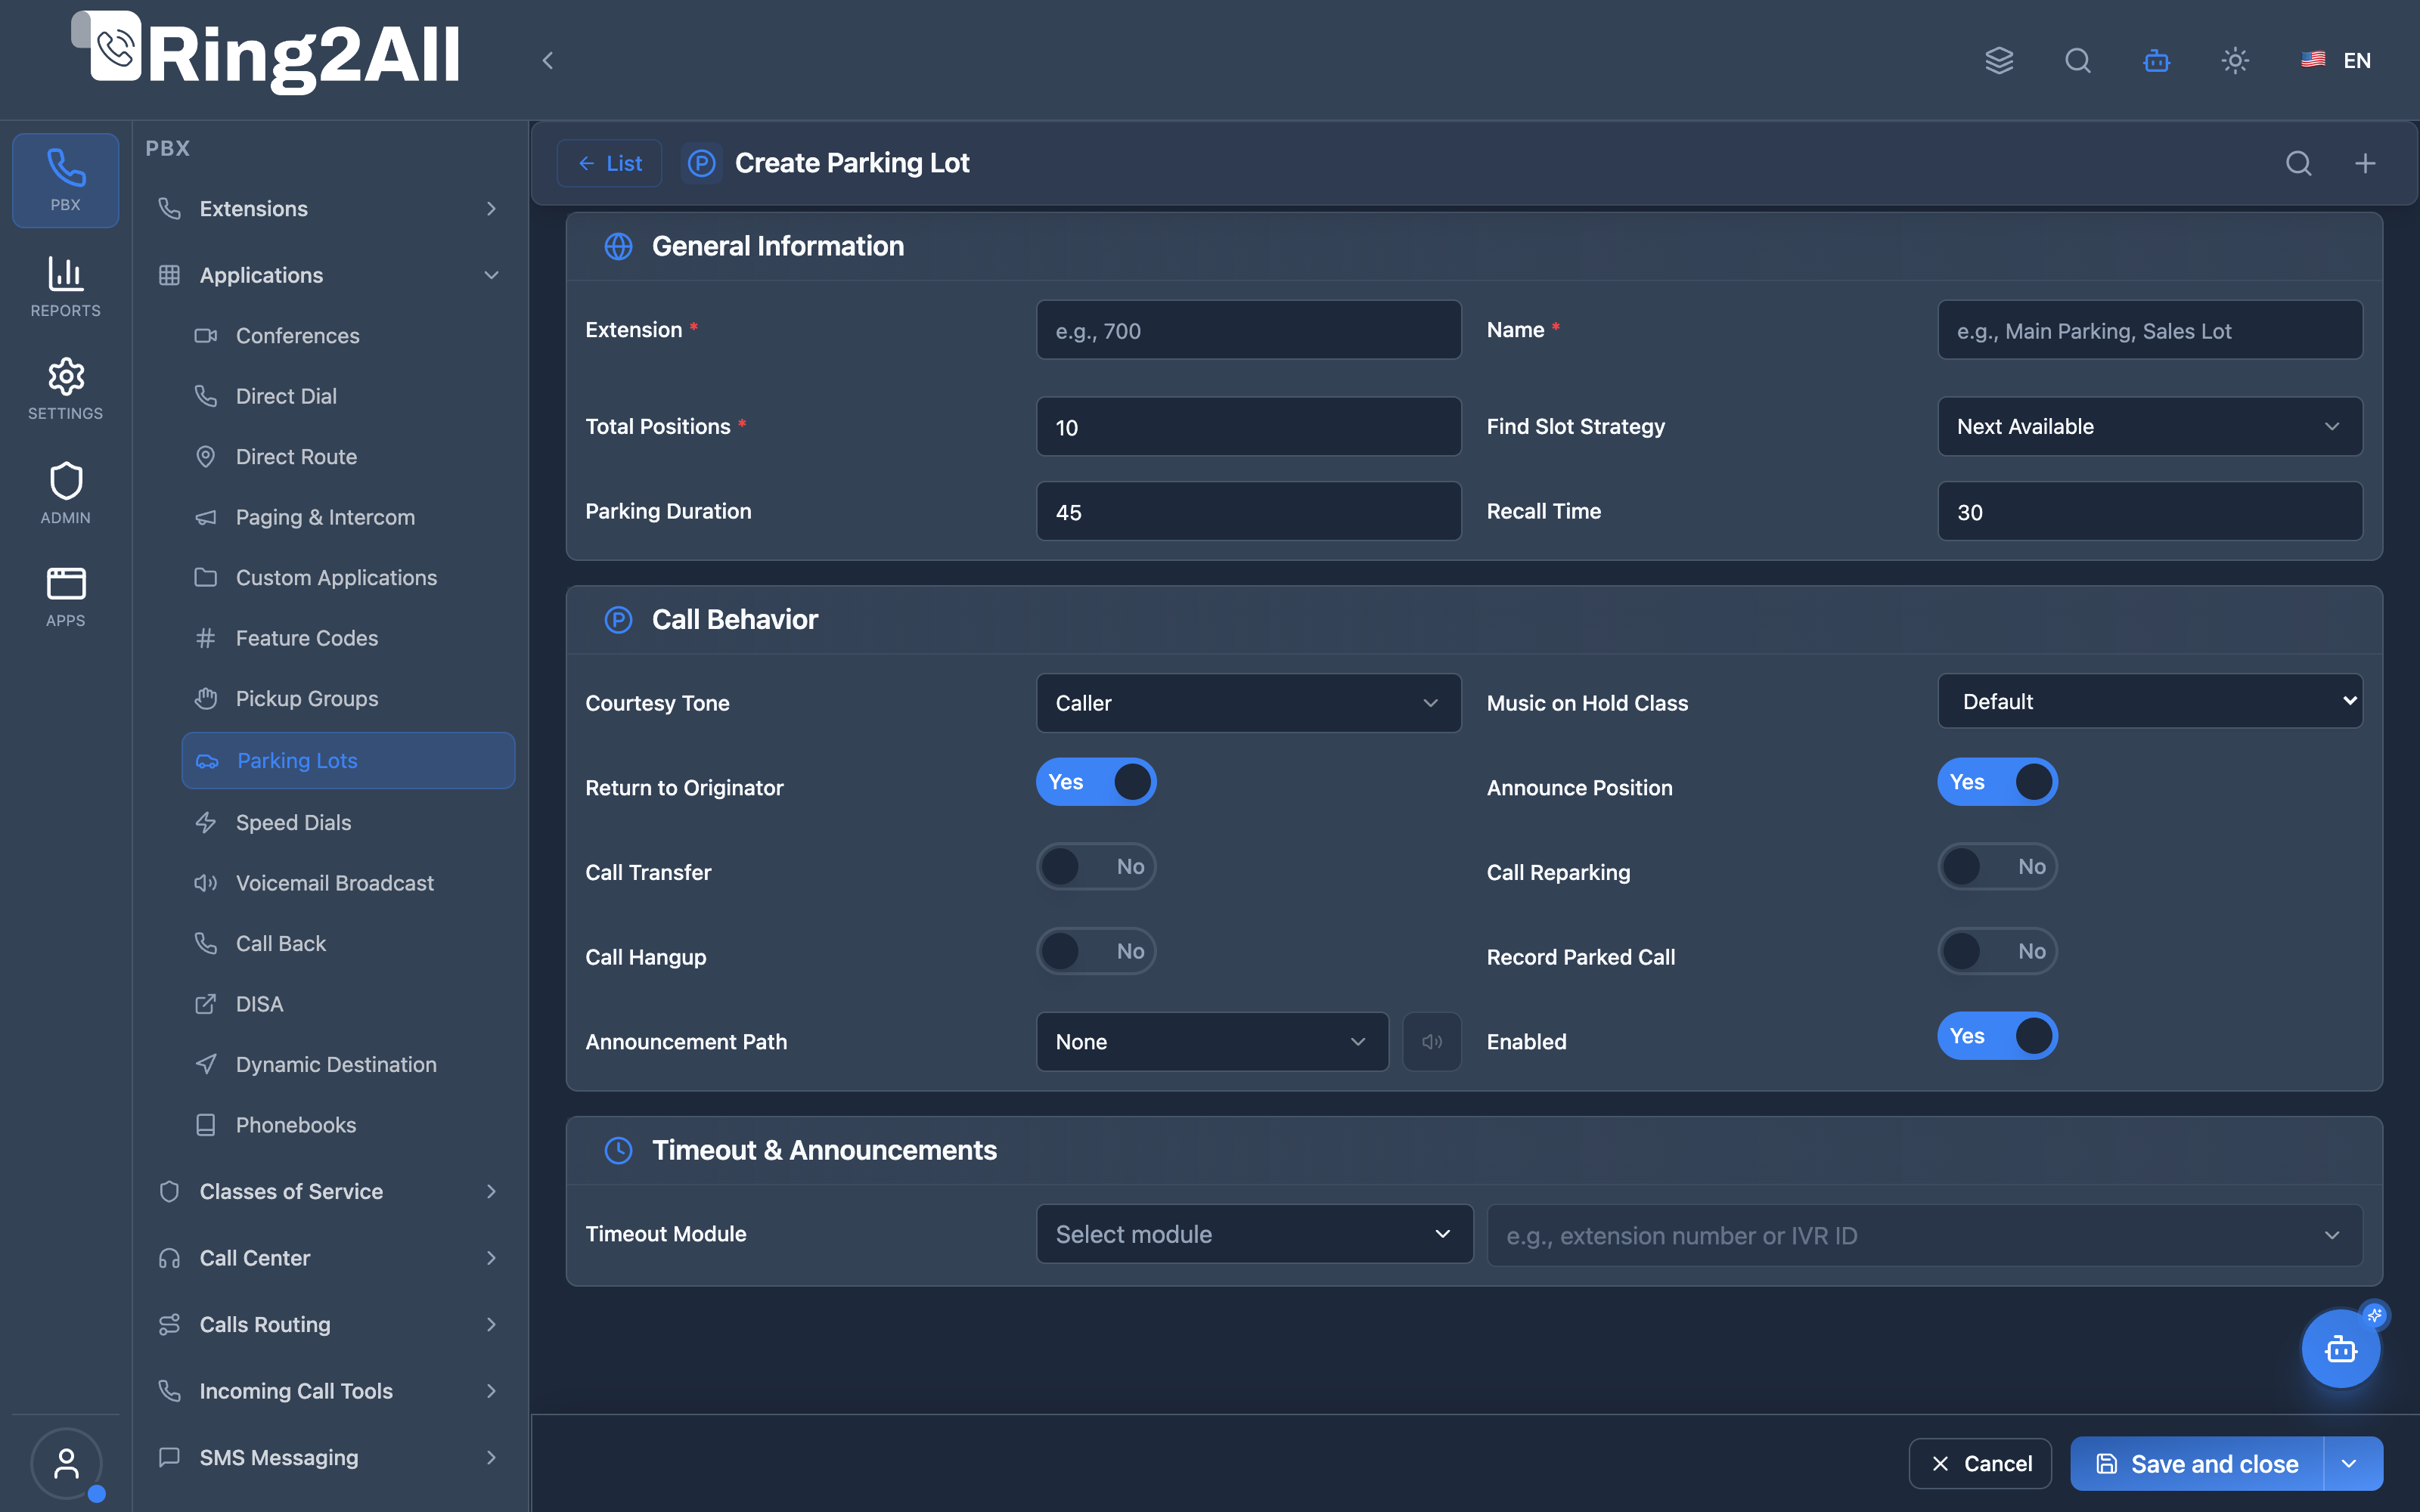Select the PBX phone section icon
Screen dimensions: 2420x1512
[66, 180]
